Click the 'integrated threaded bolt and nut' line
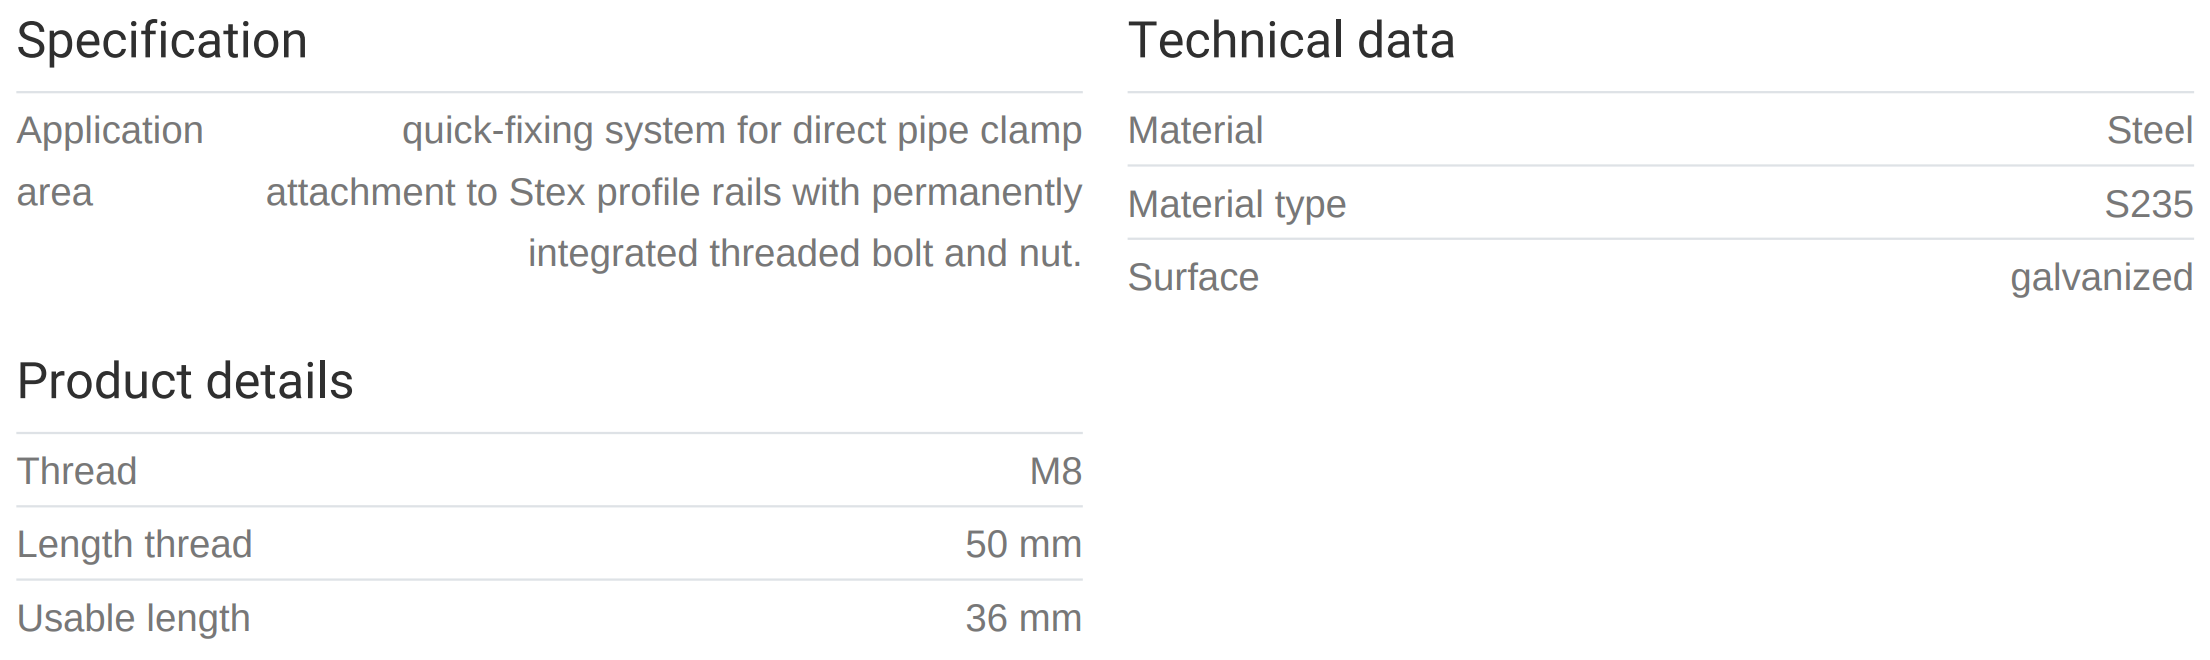 pos(804,254)
